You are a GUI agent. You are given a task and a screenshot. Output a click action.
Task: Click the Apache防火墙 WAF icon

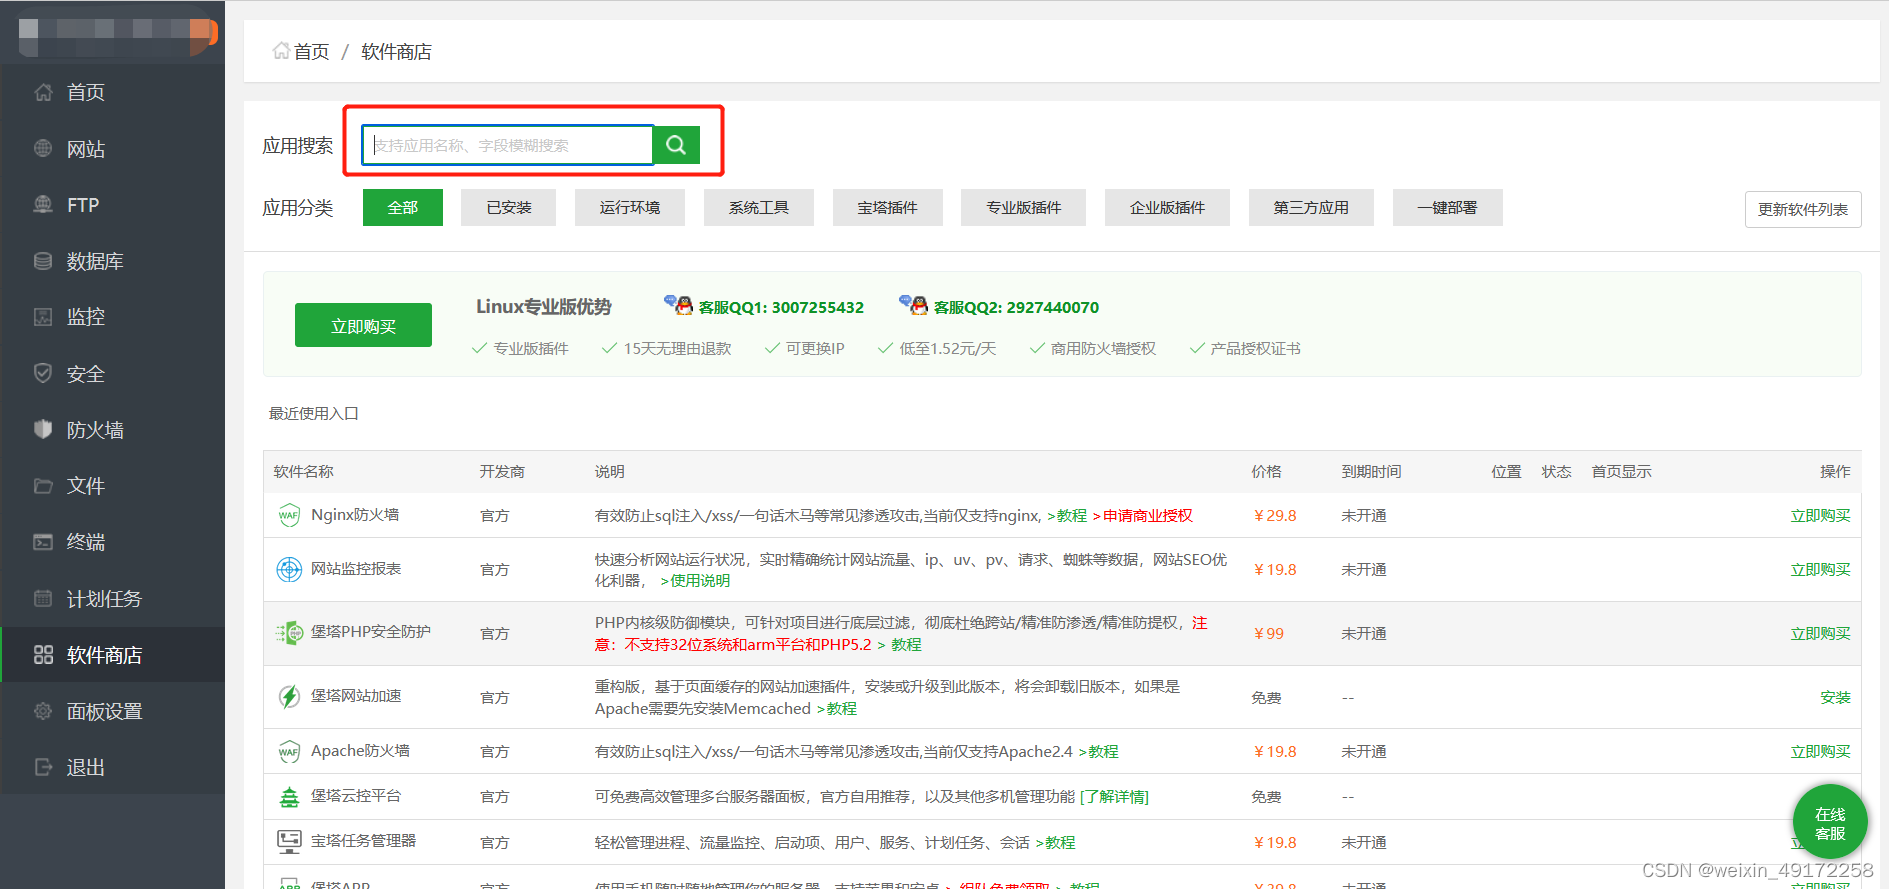pyautogui.click(x=289, y=752)
